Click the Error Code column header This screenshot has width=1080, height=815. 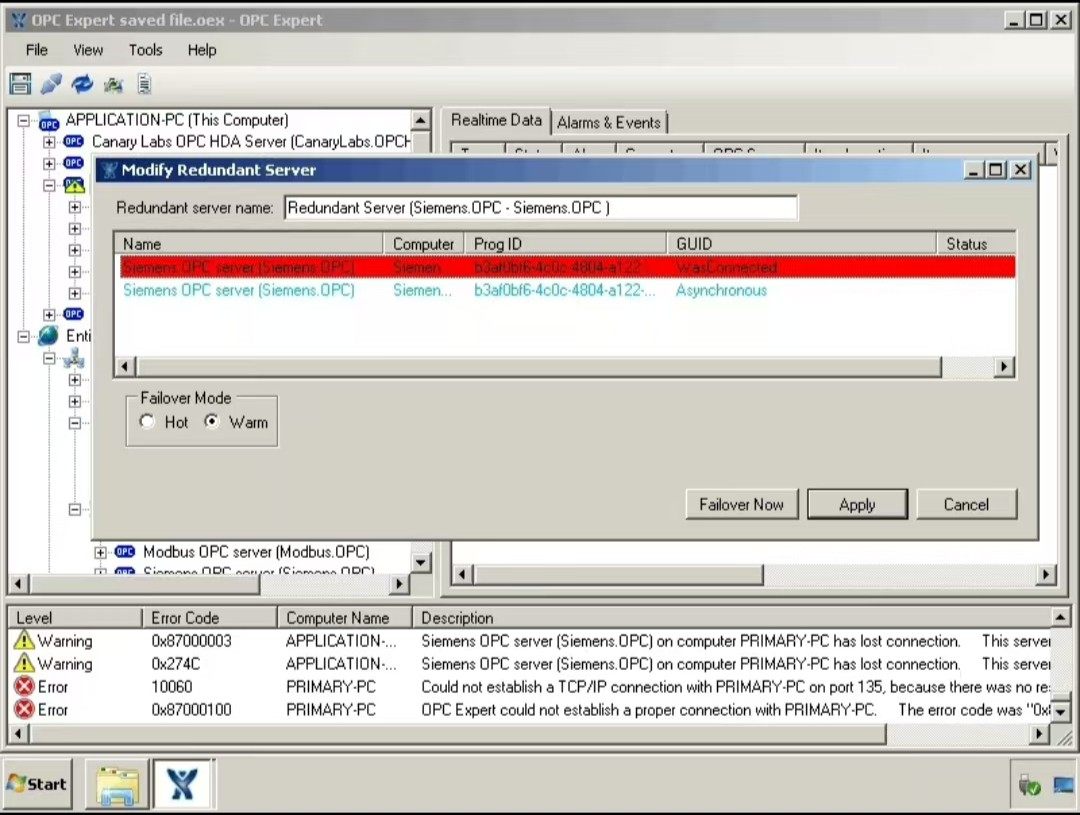[209, 618]
